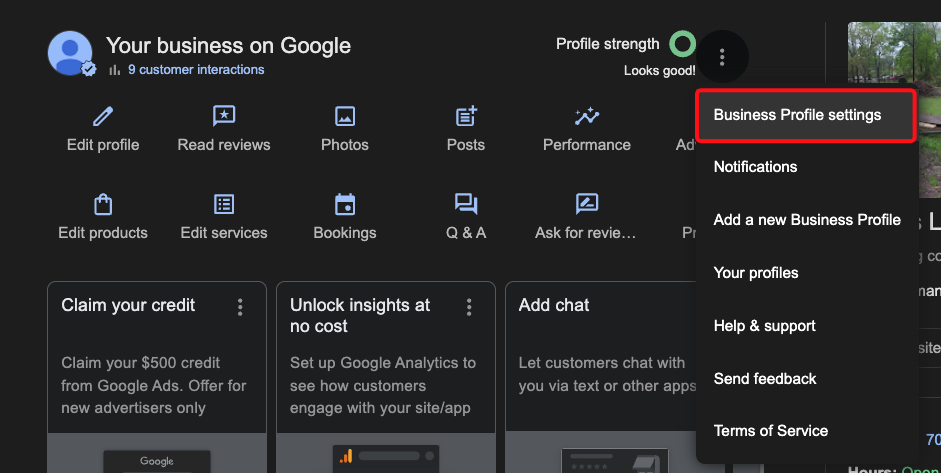
Task: Open options menu on Claim your credit card
Action: (x=240, y=307)
